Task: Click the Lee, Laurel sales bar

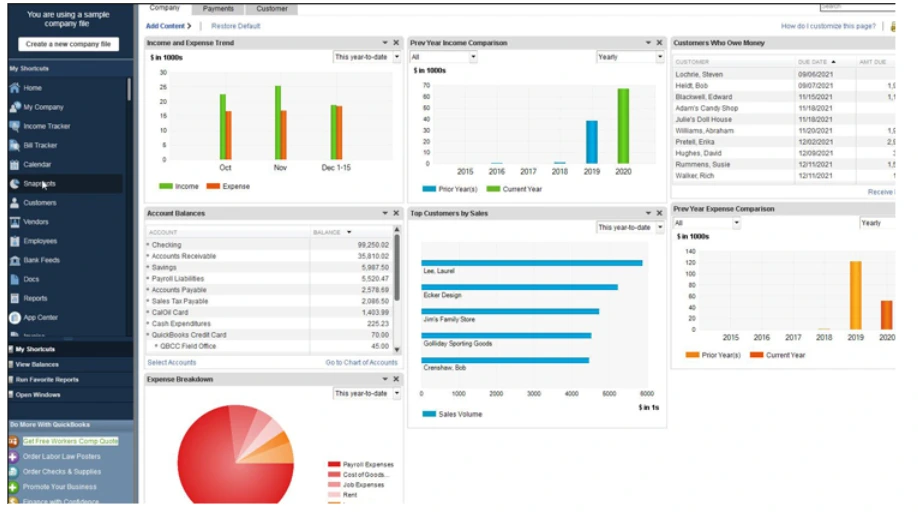Action: pos(532,263)
